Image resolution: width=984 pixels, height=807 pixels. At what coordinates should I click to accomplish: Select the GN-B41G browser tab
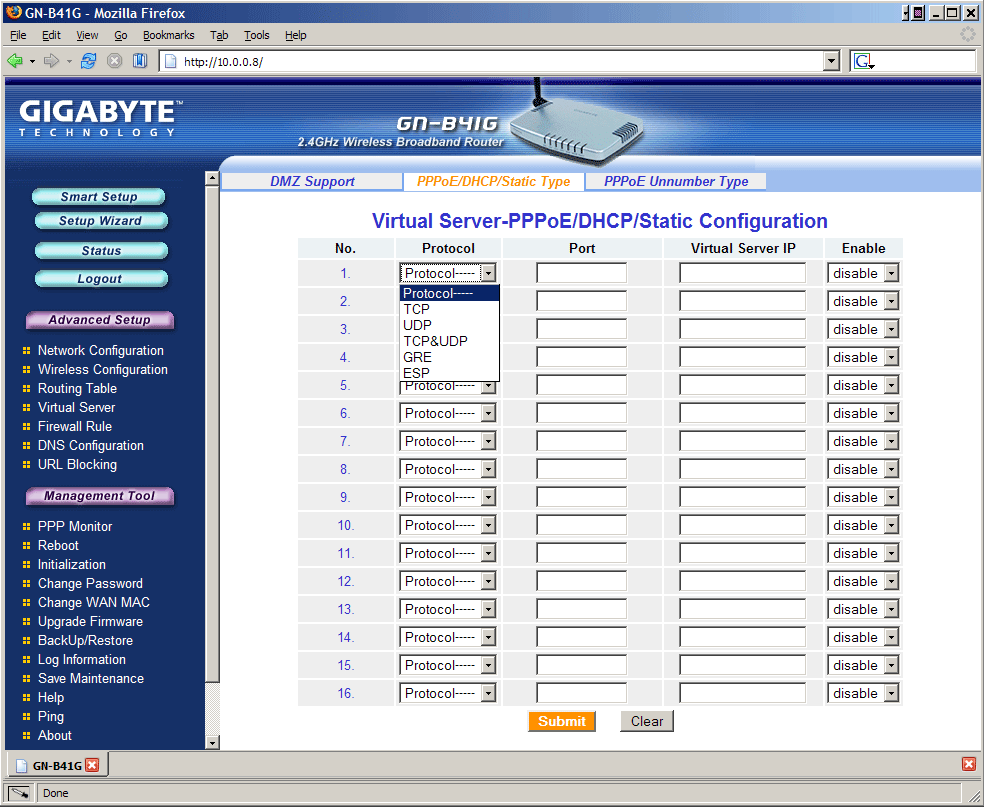point(58,766)
